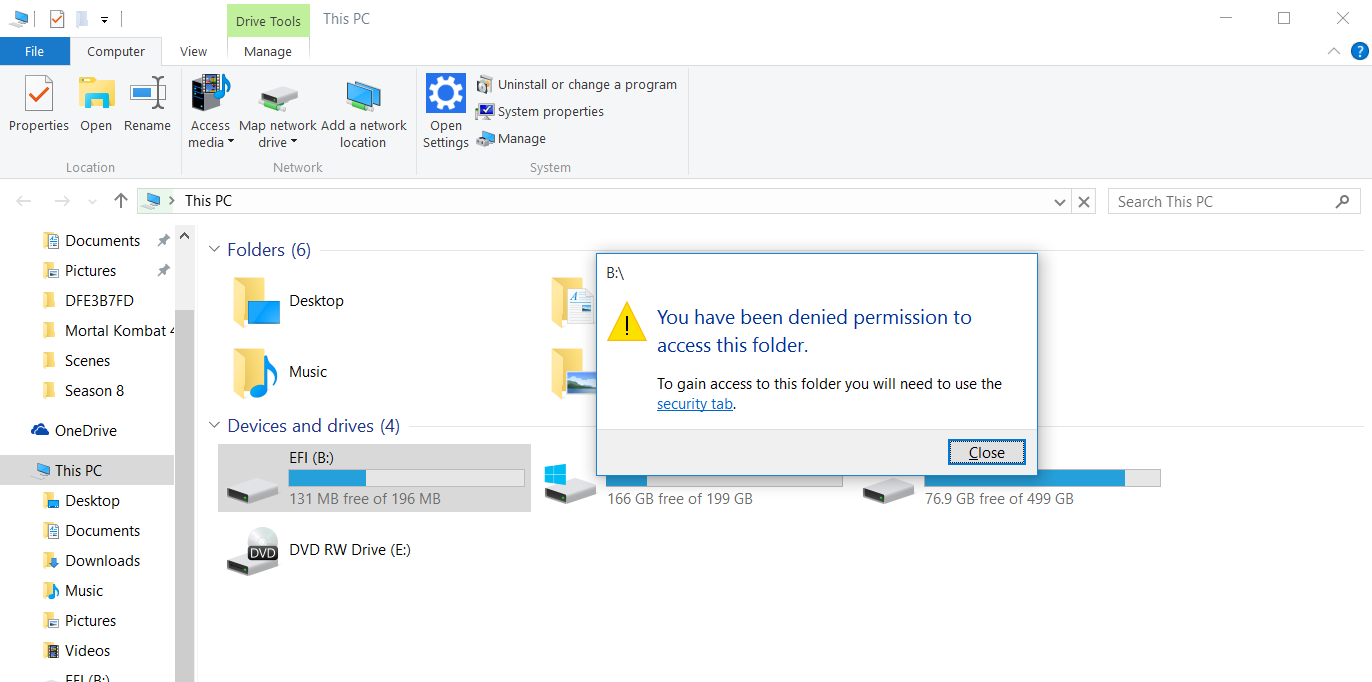Select the Rename ribbon icon
The width and height of the screenshot is (1372, 682).
click(x=147, y=104)
